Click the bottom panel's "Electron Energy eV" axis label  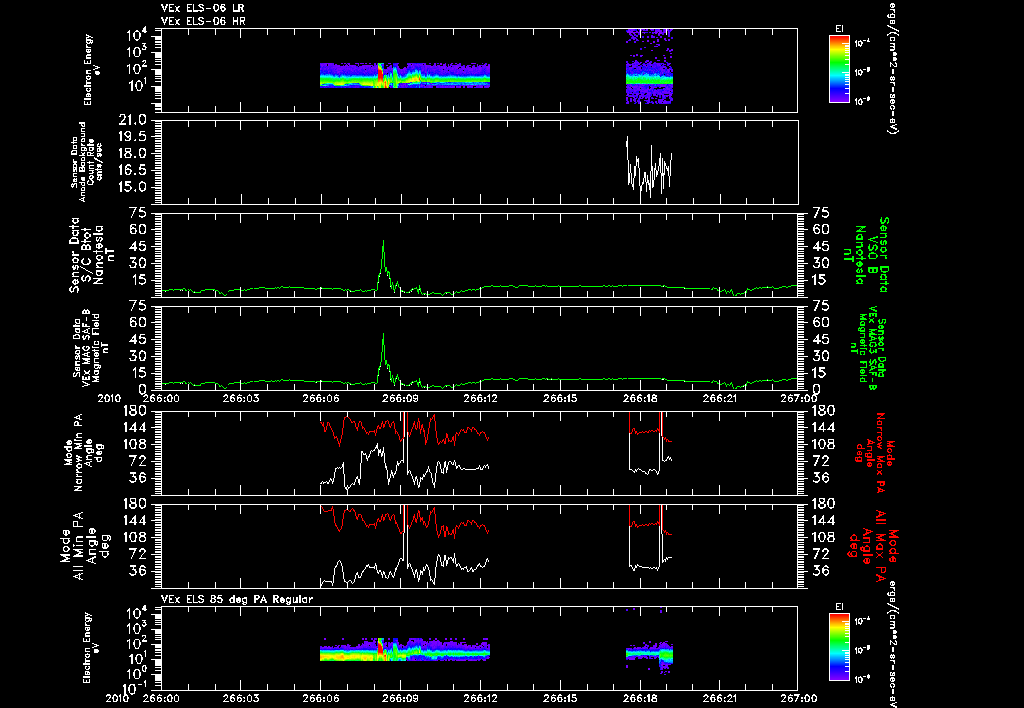point(91,648)
